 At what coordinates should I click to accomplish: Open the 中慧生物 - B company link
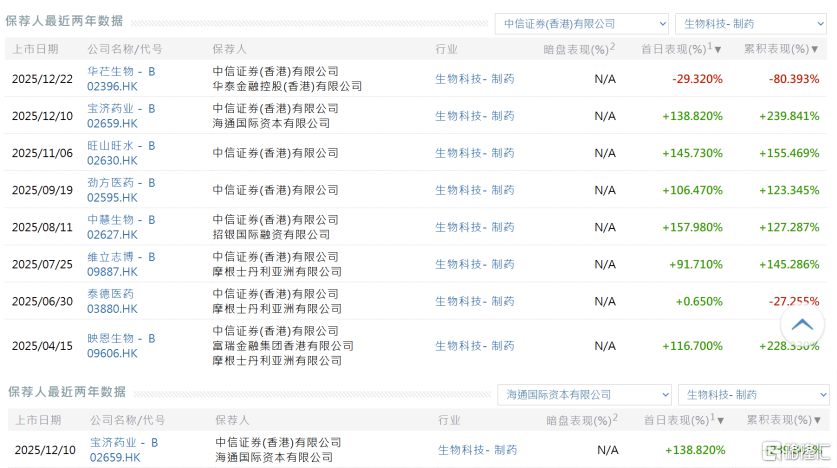coord(121,219)
